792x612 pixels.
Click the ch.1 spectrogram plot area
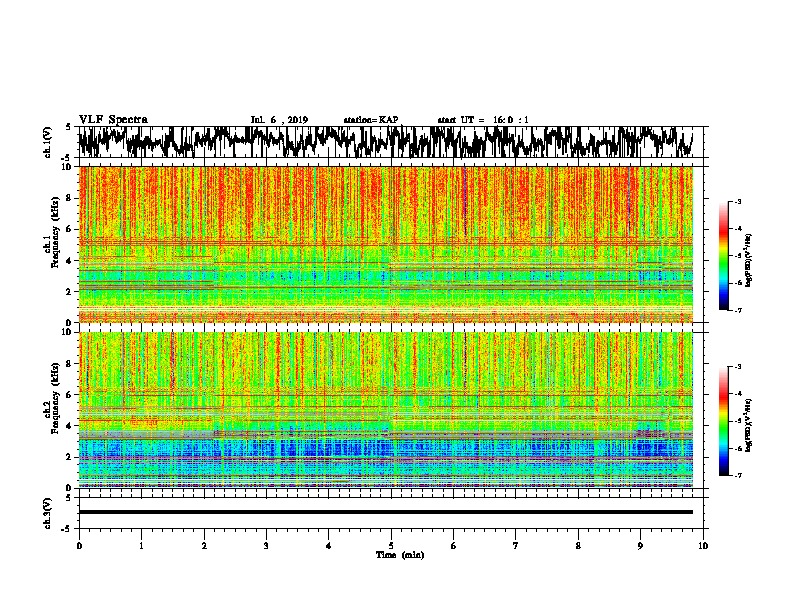click(x=385, y=244)
